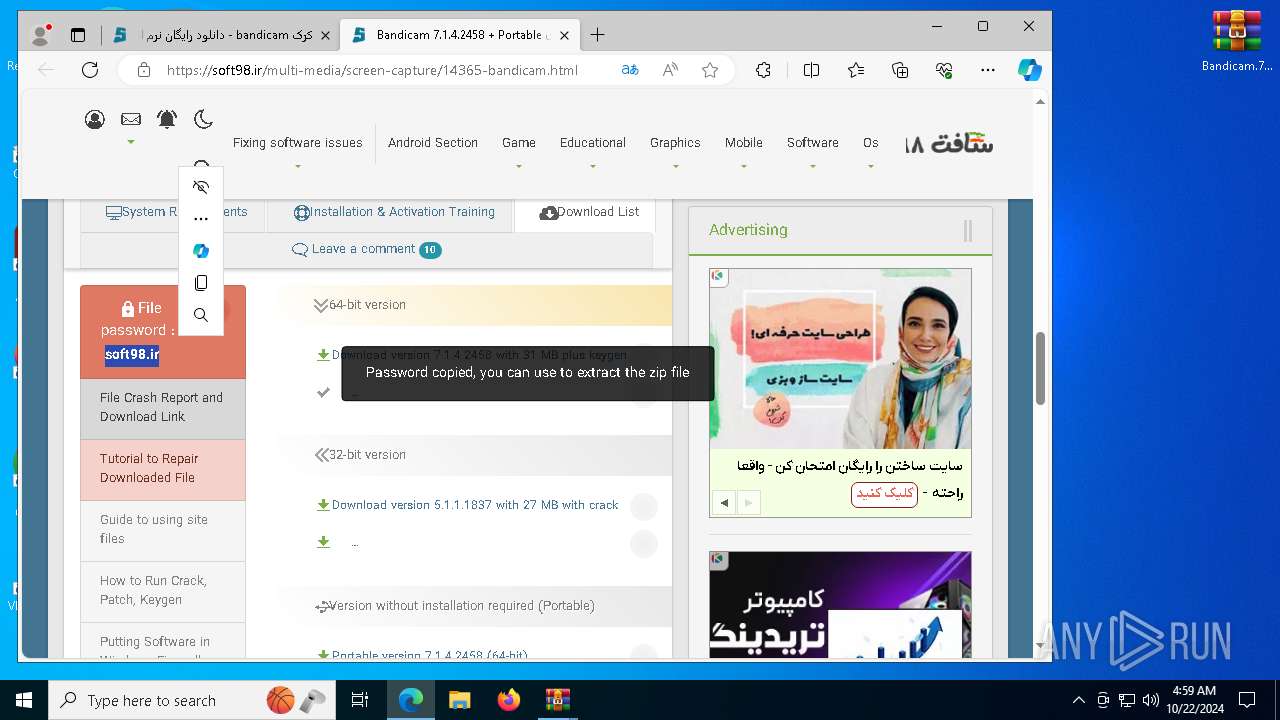Open Collections icon
This screenshot has width=1280, height=720.
(900, 70)
